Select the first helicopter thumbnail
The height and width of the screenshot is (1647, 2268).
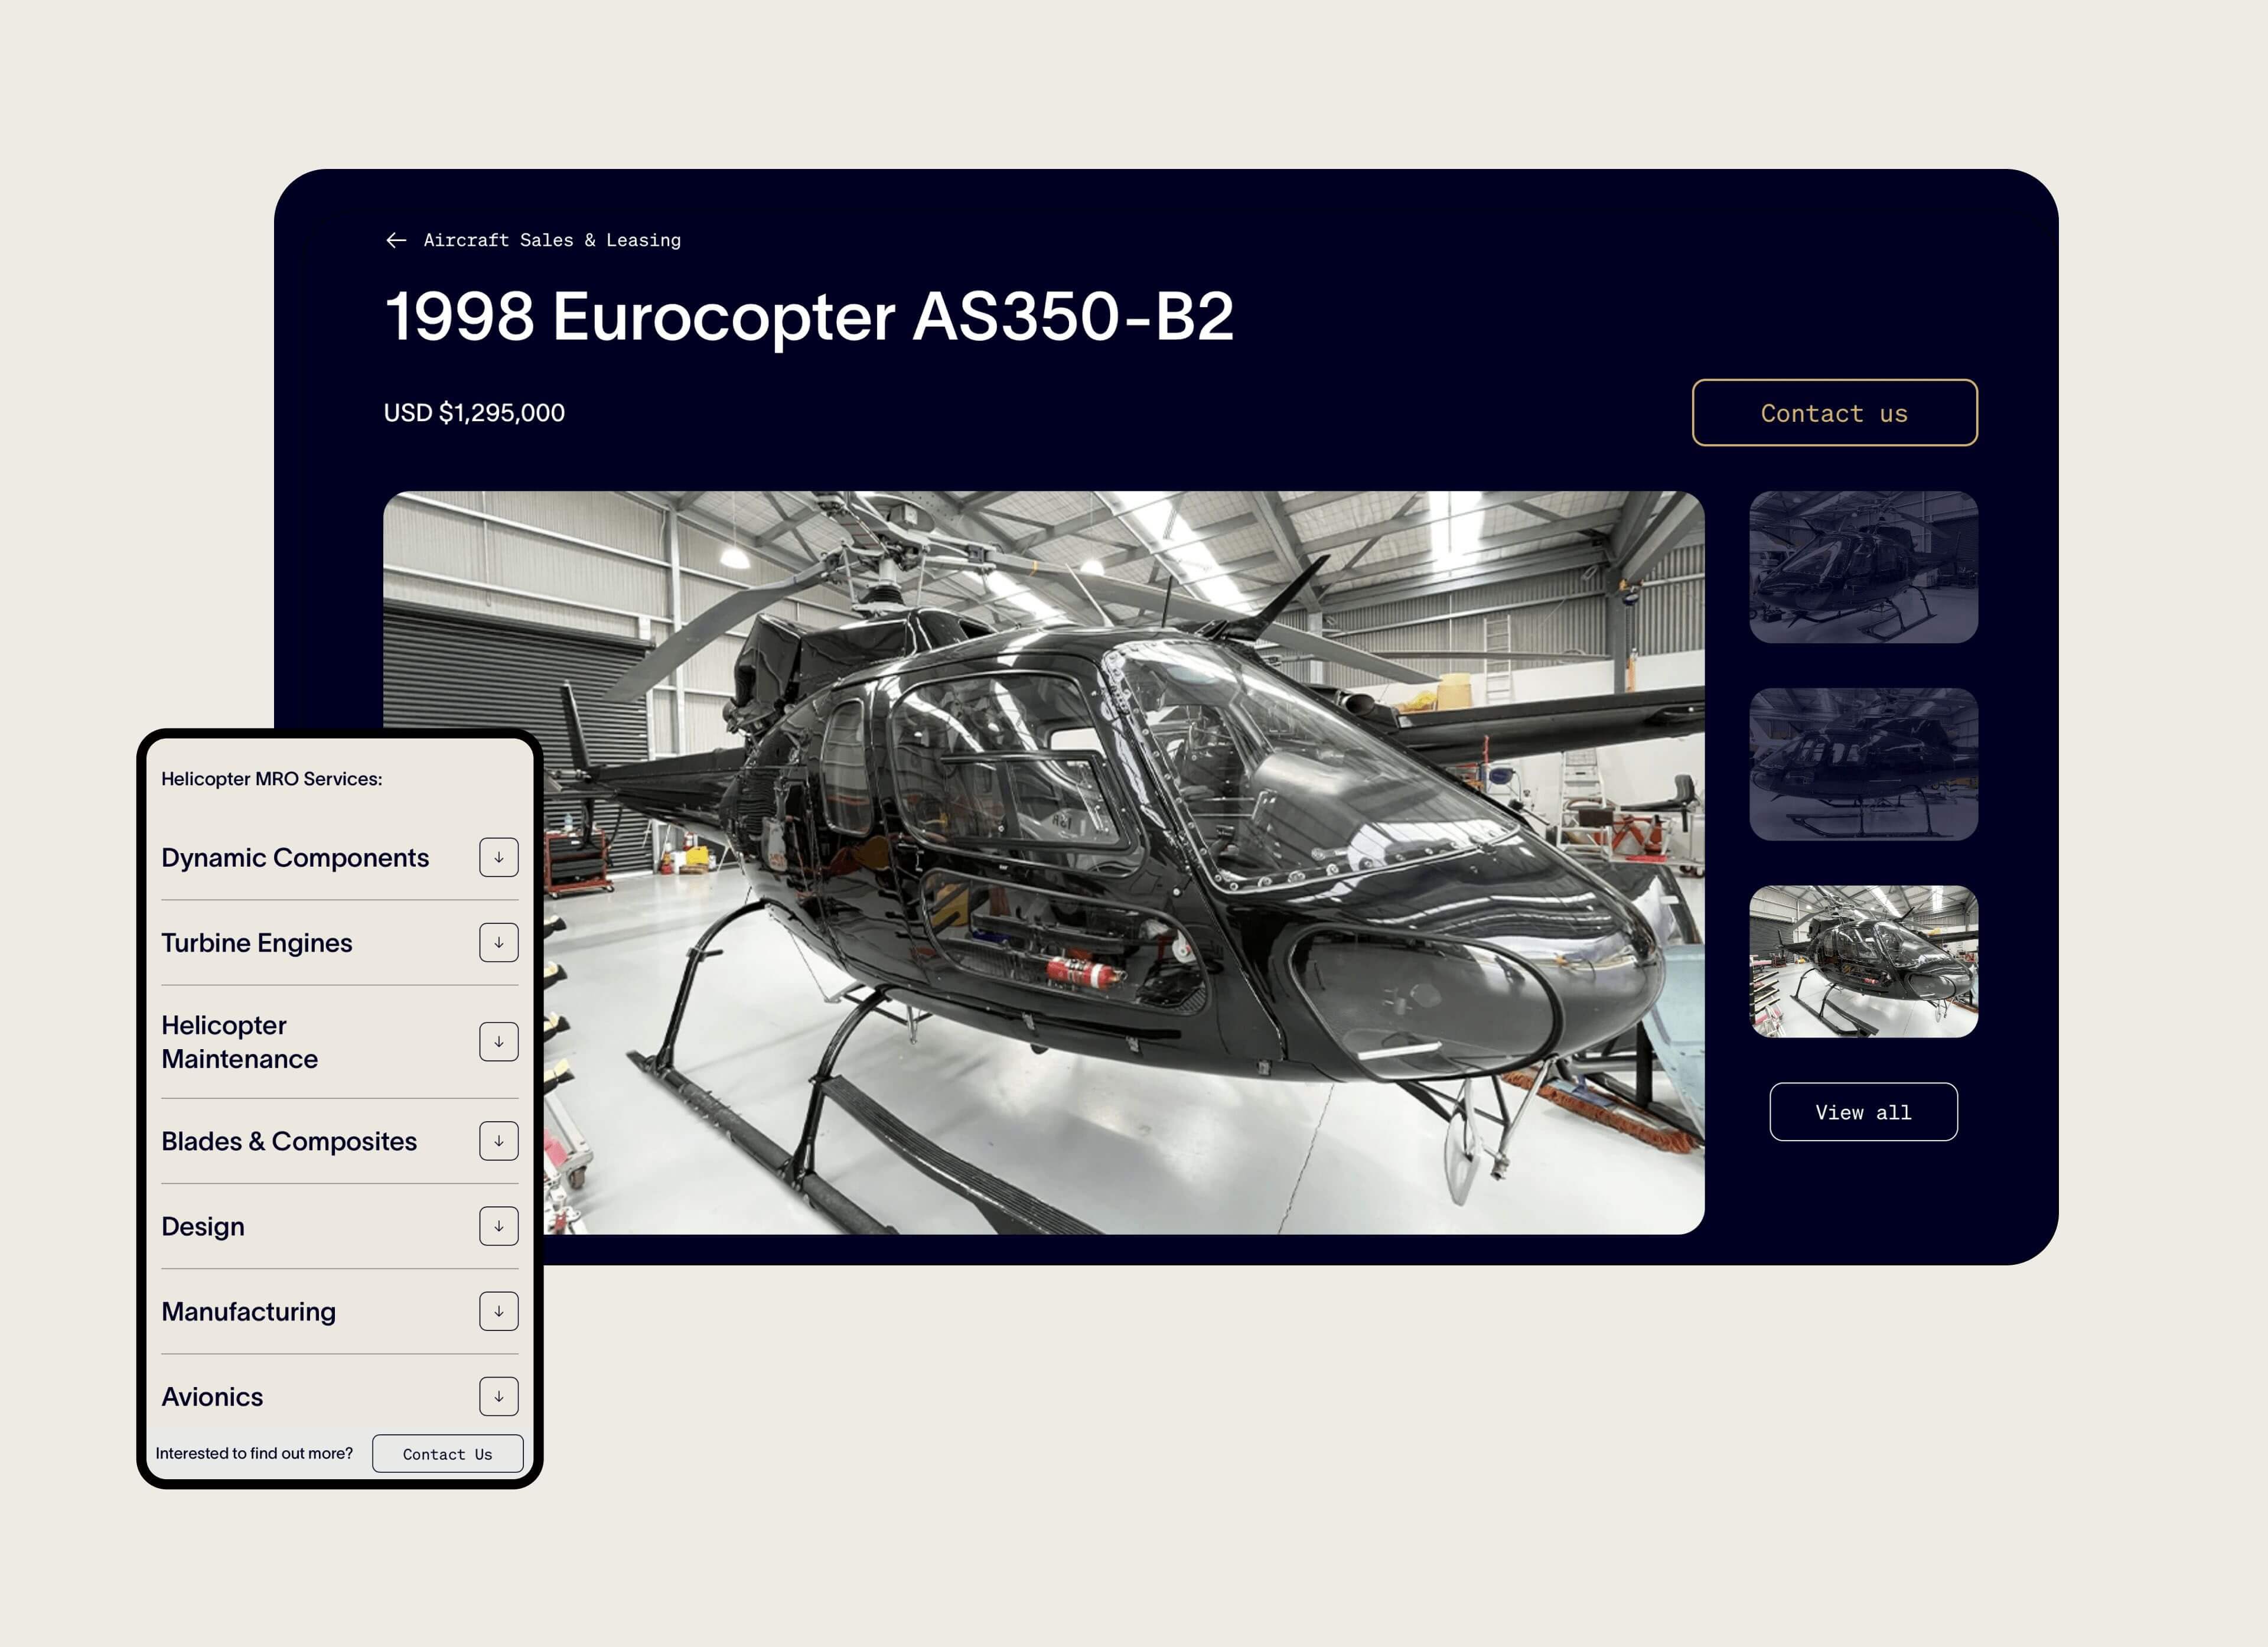[1863, 567]
